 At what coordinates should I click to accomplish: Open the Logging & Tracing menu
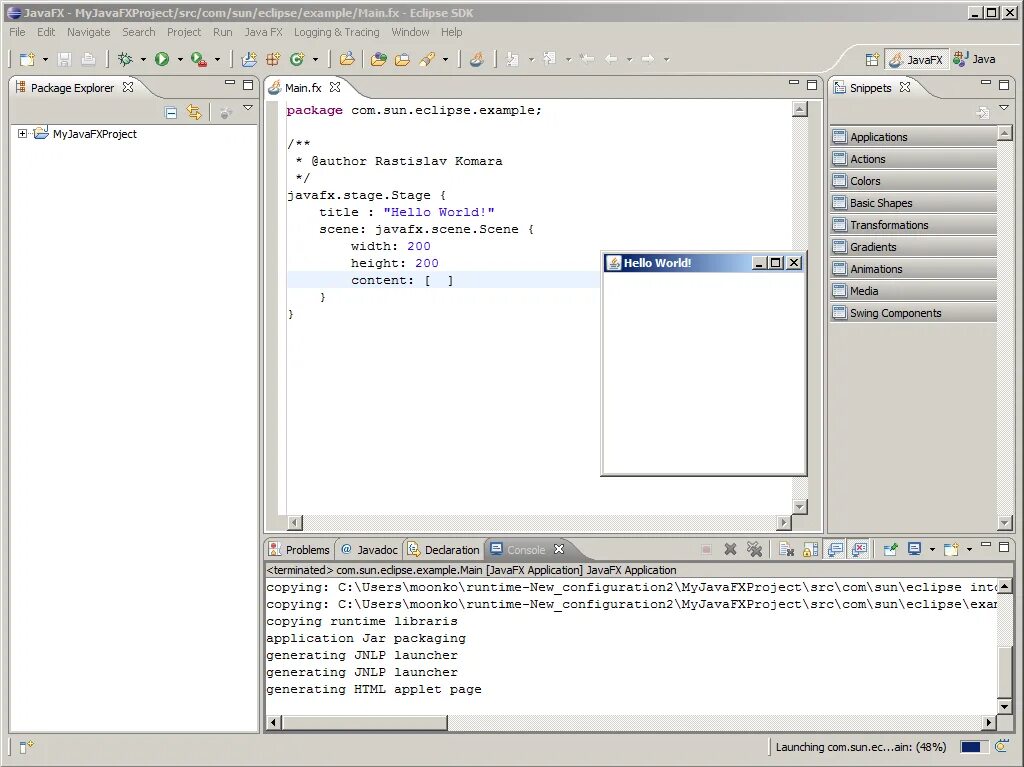tap(336, 32)
